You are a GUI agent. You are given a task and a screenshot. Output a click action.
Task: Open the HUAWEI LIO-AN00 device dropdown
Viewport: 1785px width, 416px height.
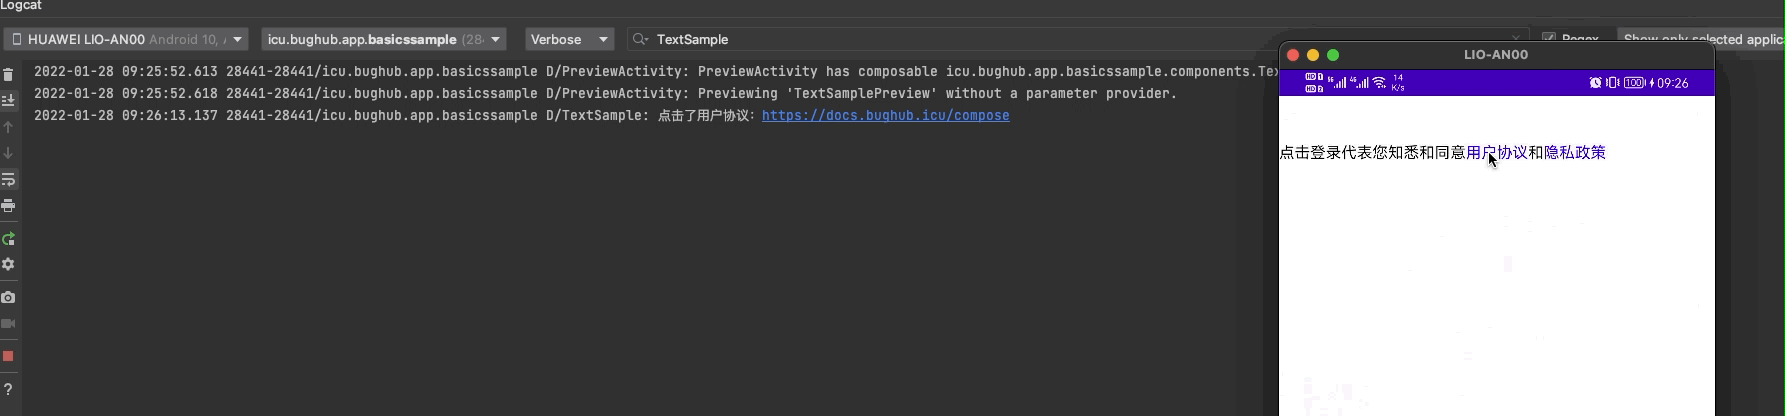[x=126, y=39]
